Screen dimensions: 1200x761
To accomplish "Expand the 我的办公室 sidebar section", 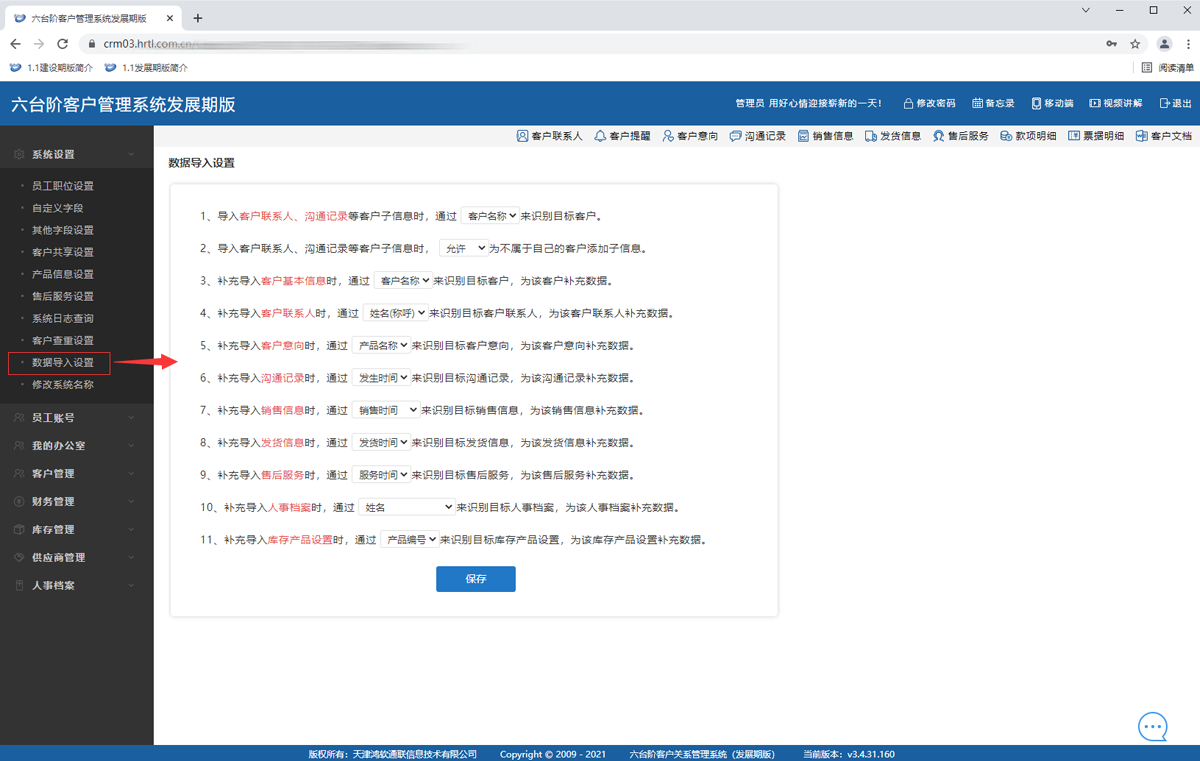I will coord(77,446).
